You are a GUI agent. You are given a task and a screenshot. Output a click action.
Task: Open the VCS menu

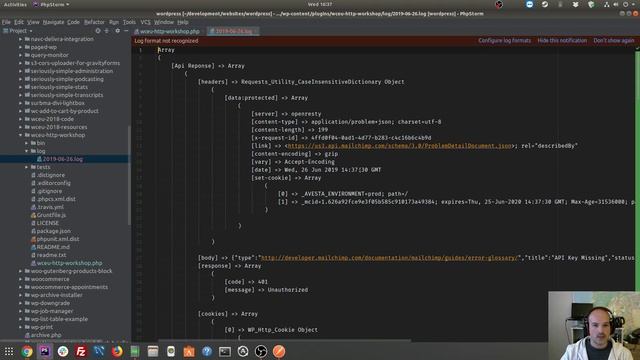pos(145,22)
